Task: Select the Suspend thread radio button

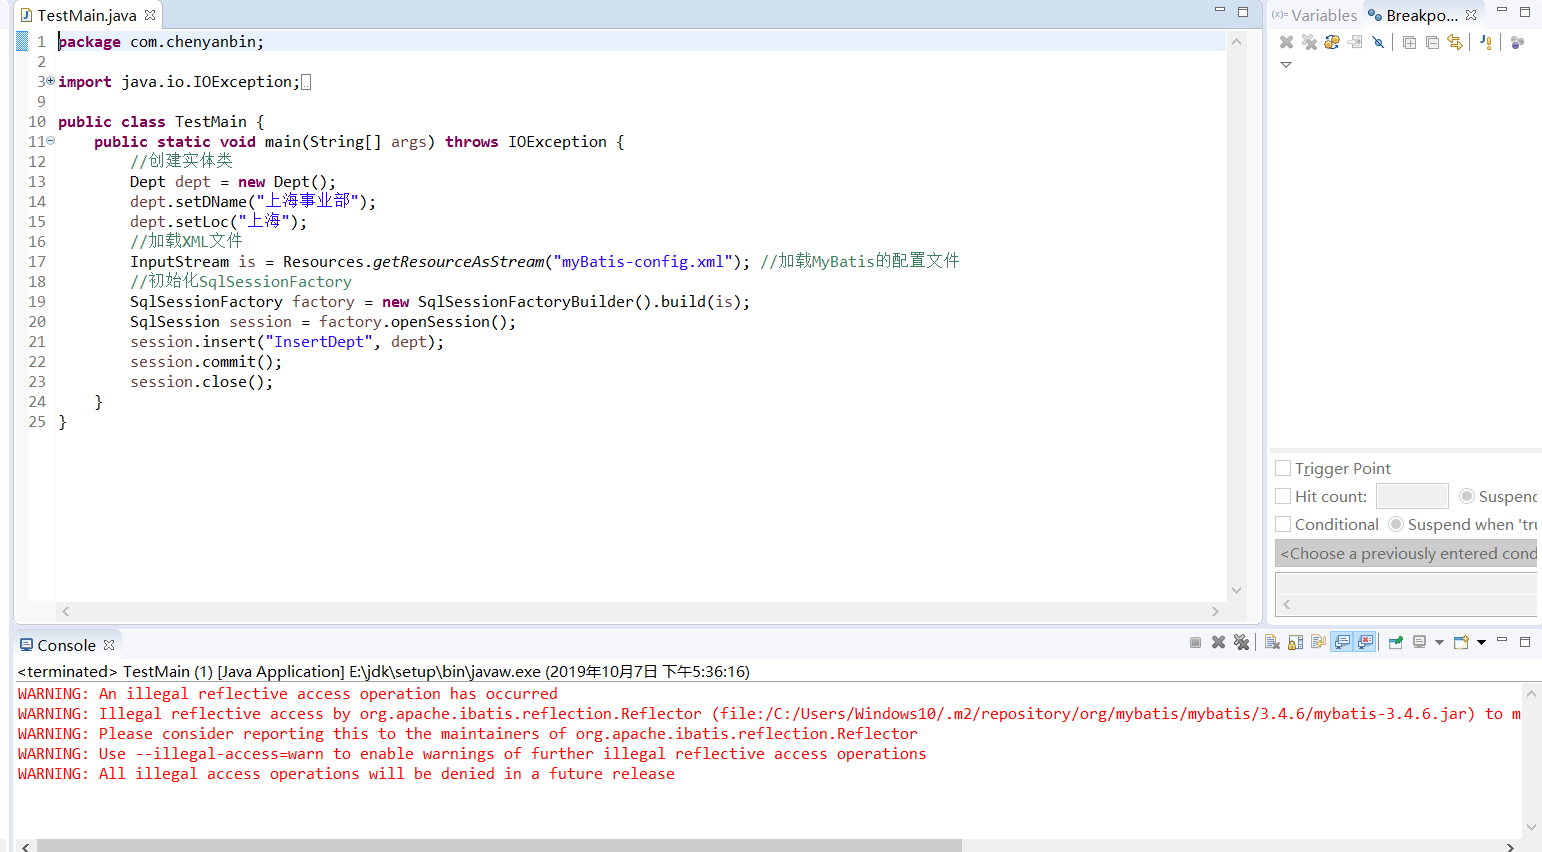Action: click(1467, 496)
